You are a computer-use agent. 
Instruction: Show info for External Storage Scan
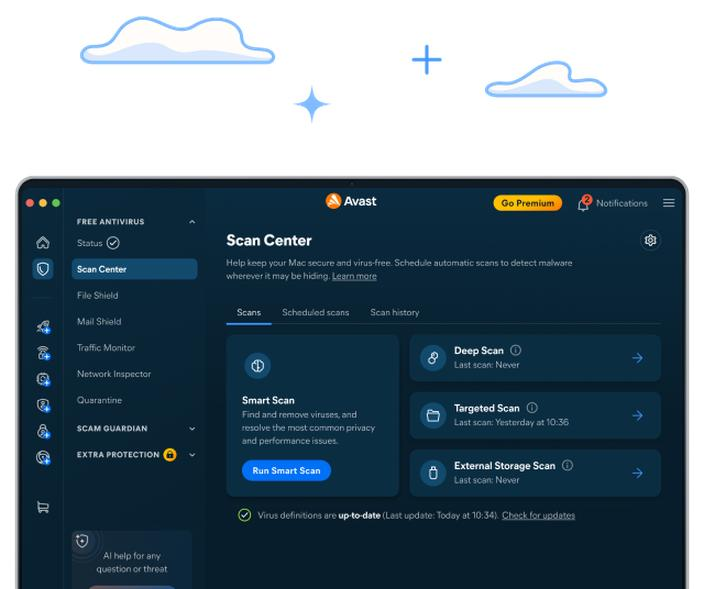(x=568, y=465)
